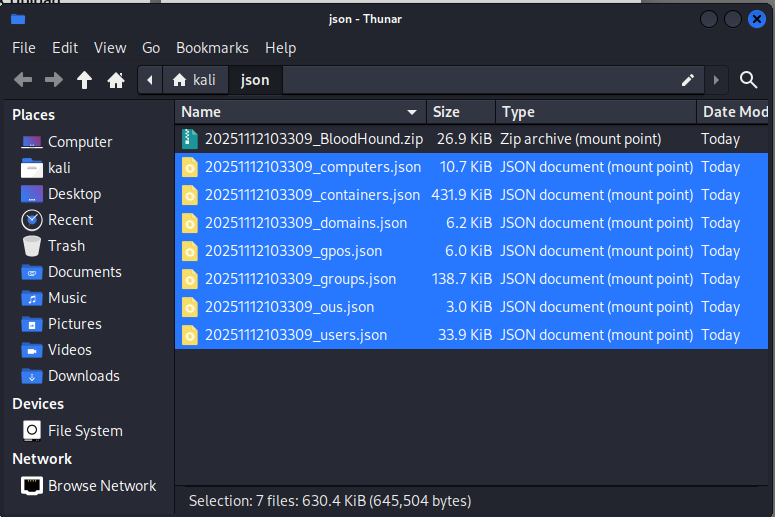Screen dimensions: 775x517
Task: Click the computers.json file icon
Action: click(x=190, y=167)
